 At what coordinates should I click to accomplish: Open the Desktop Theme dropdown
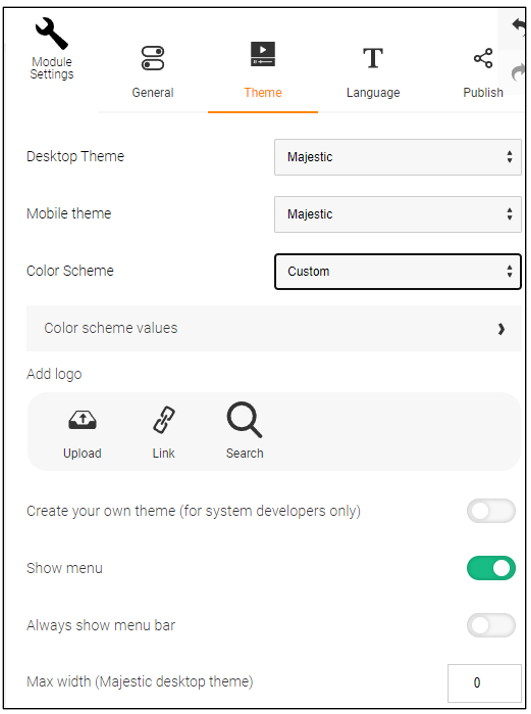pyautogui.click(x=398, y=157)
